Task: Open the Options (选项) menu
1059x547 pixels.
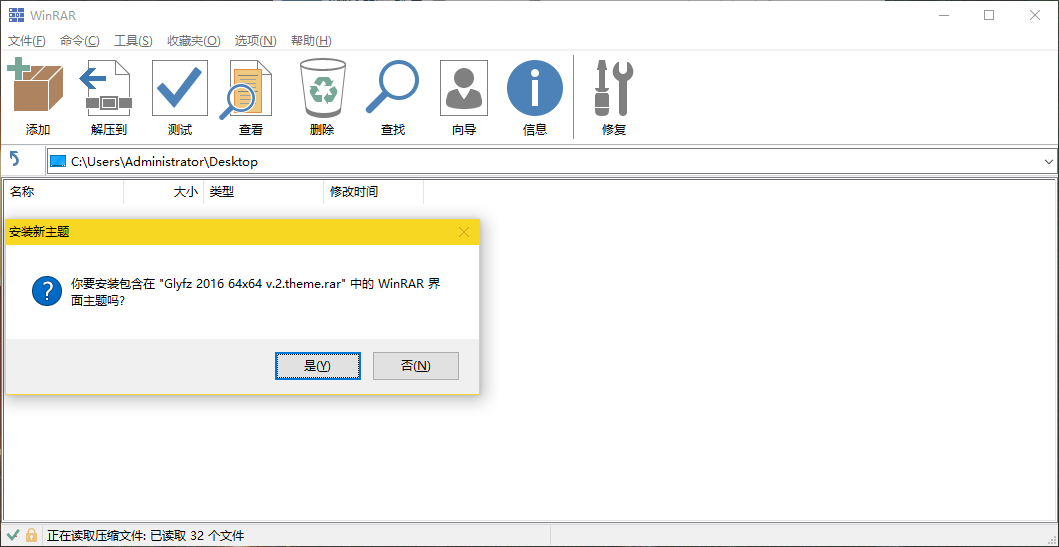Action: [x=255, y=41]
